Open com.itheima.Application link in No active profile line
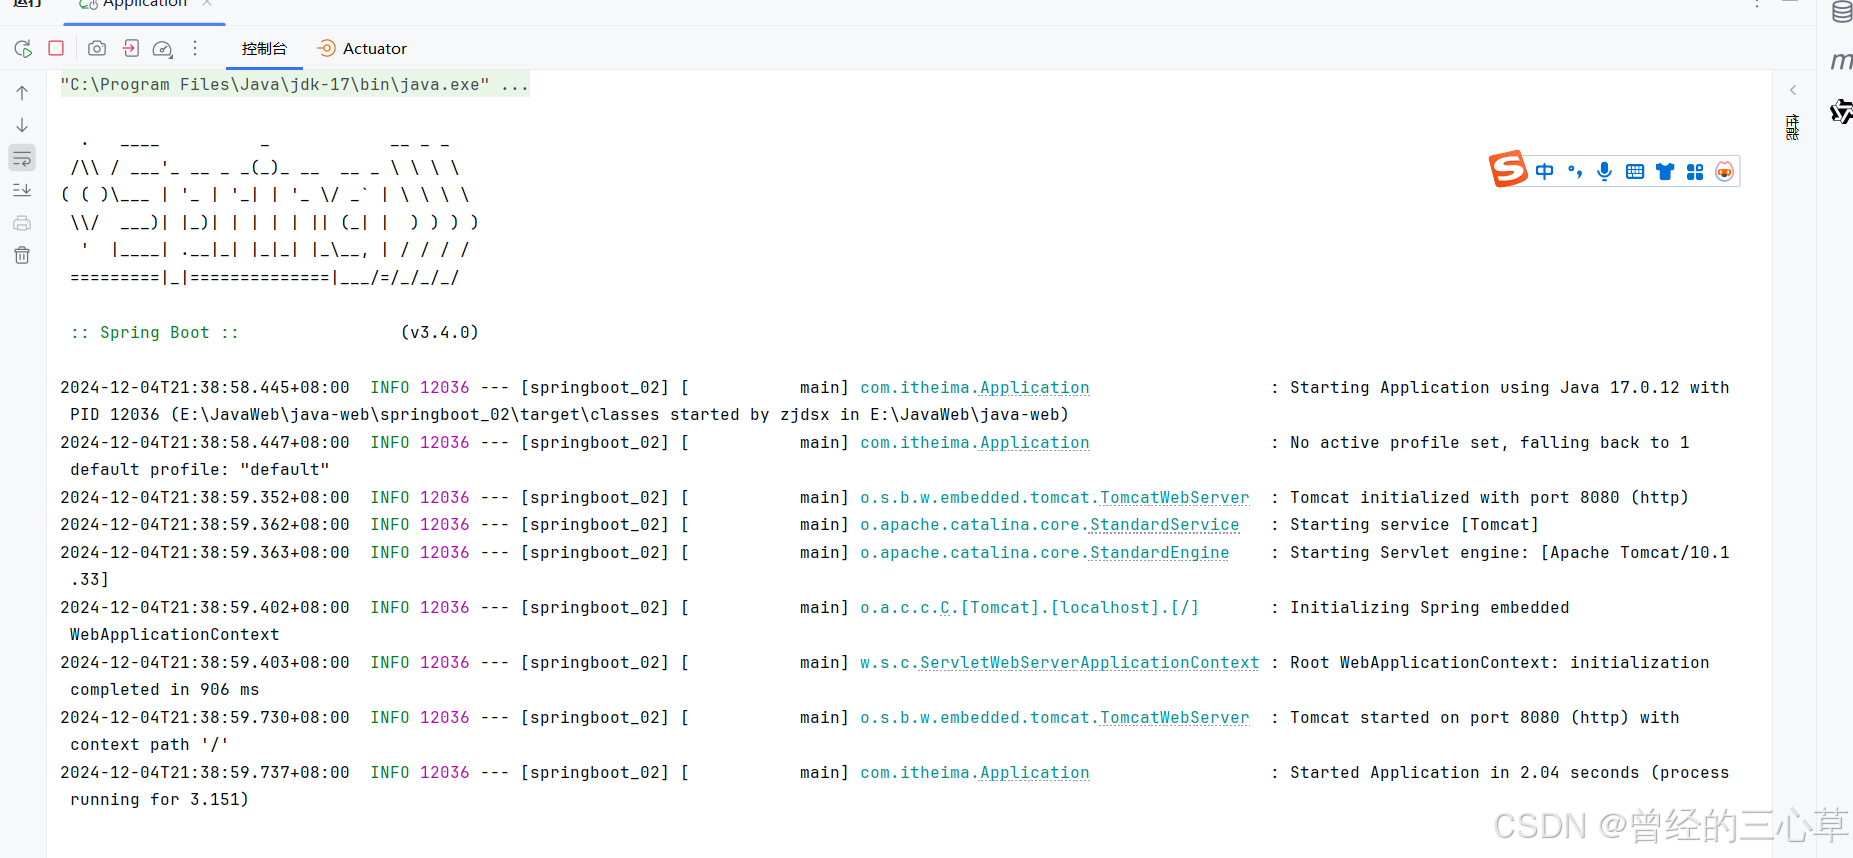Screen dimensions: 1853x858 (x=975, y=443)
